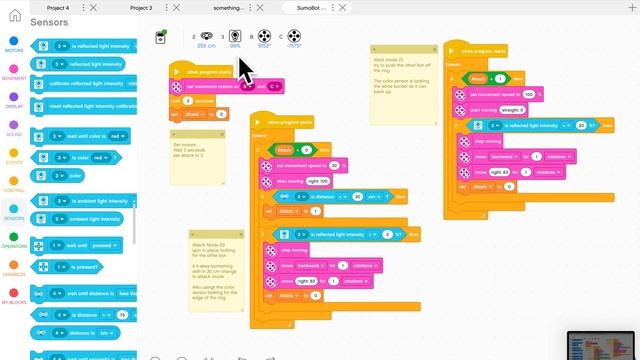Go to the Home screen icon

[x=15, y=16]
